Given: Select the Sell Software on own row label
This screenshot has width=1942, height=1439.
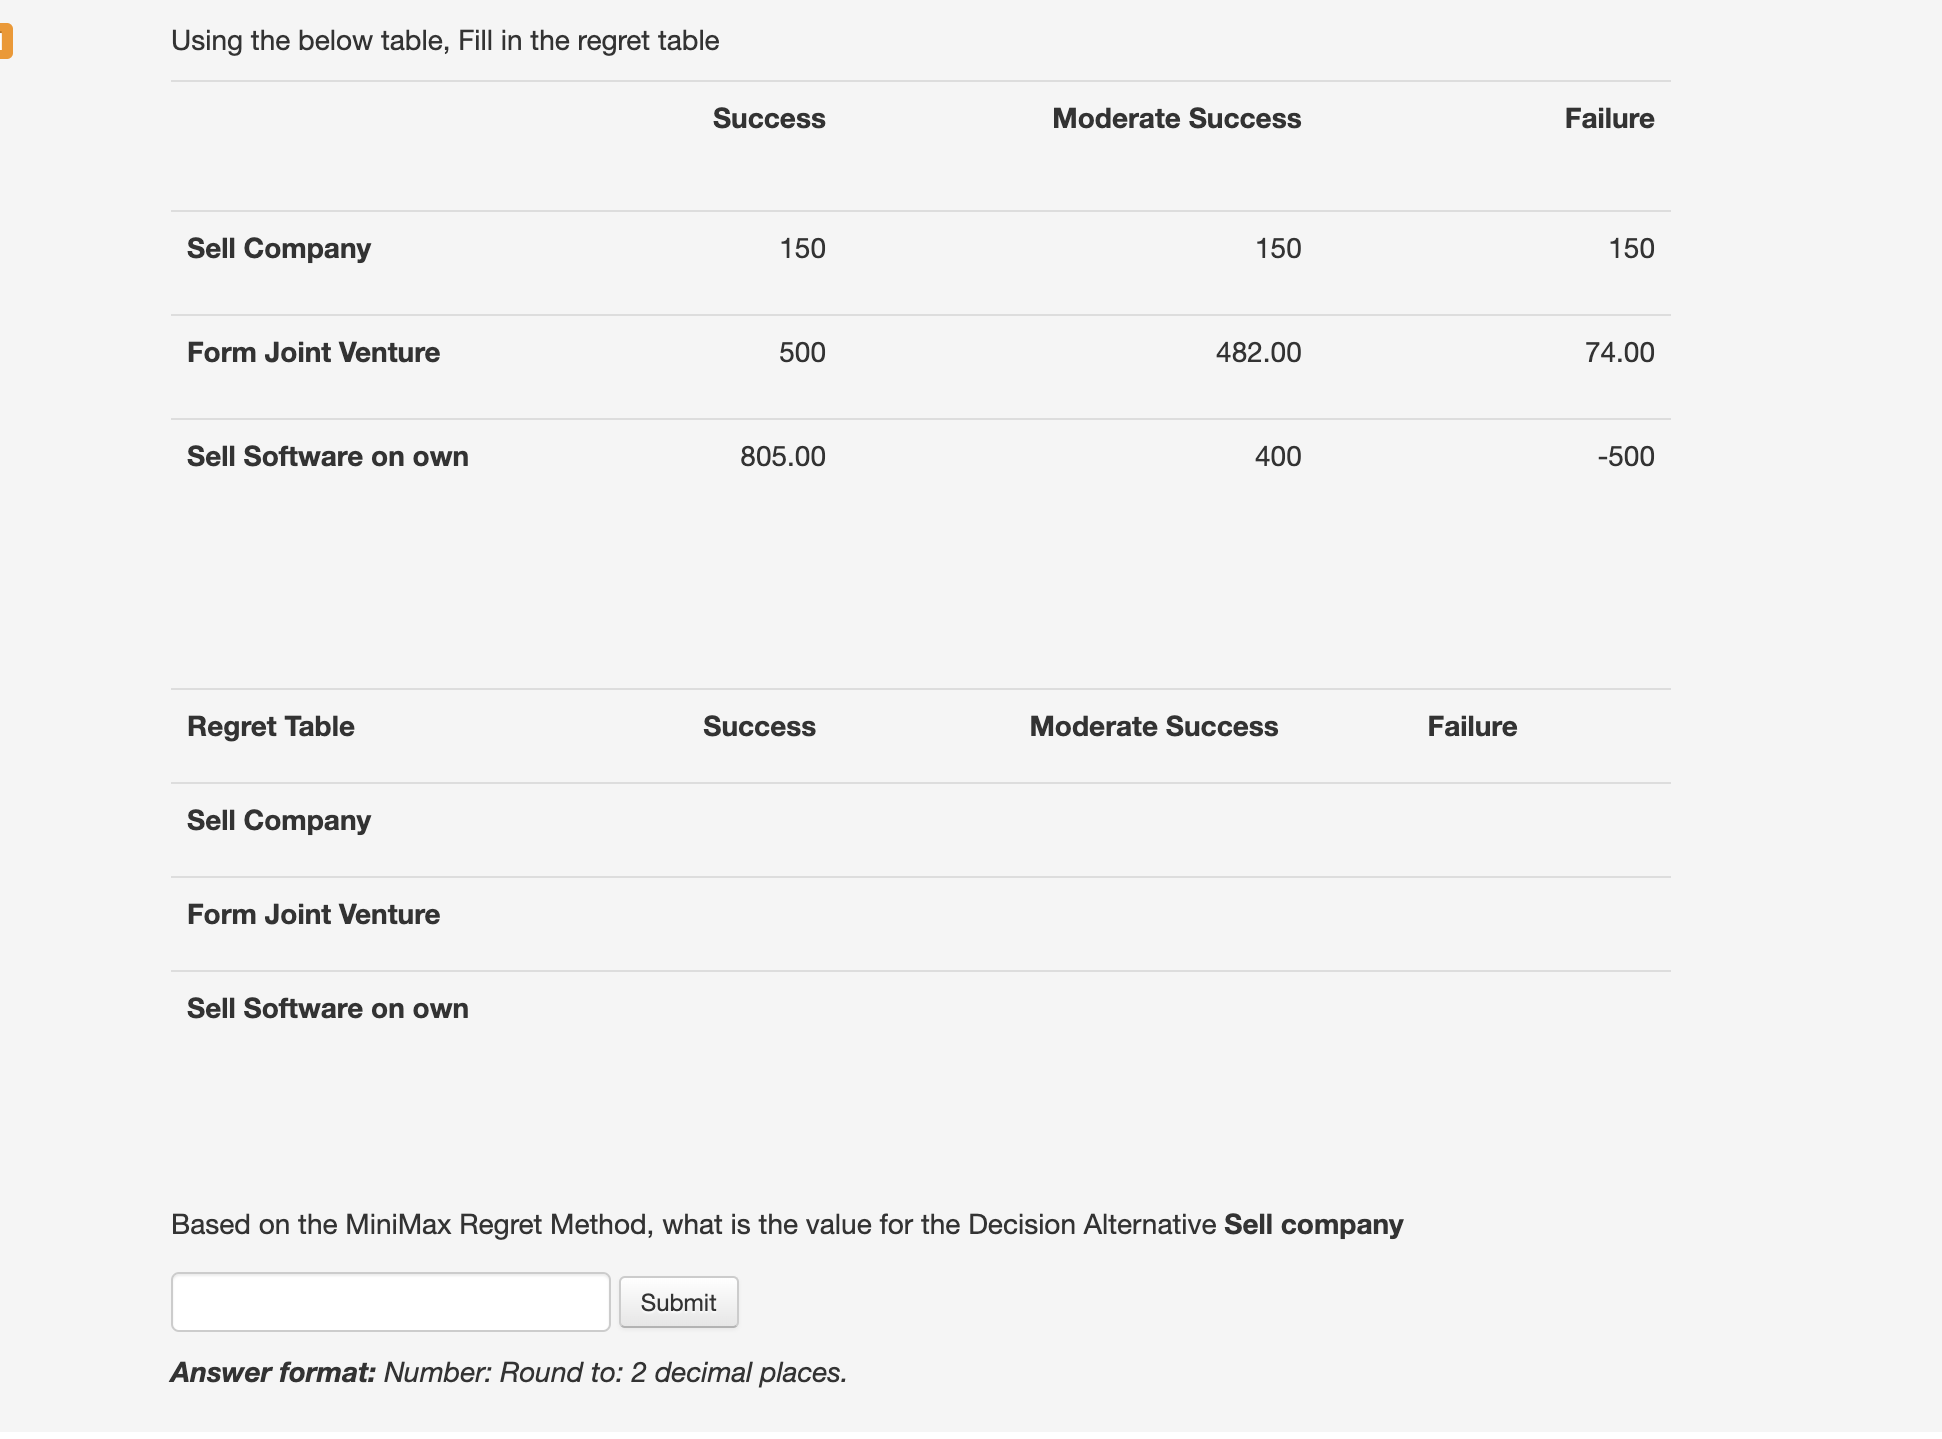Looking at the screenshot, I should (x=327, y=456).
